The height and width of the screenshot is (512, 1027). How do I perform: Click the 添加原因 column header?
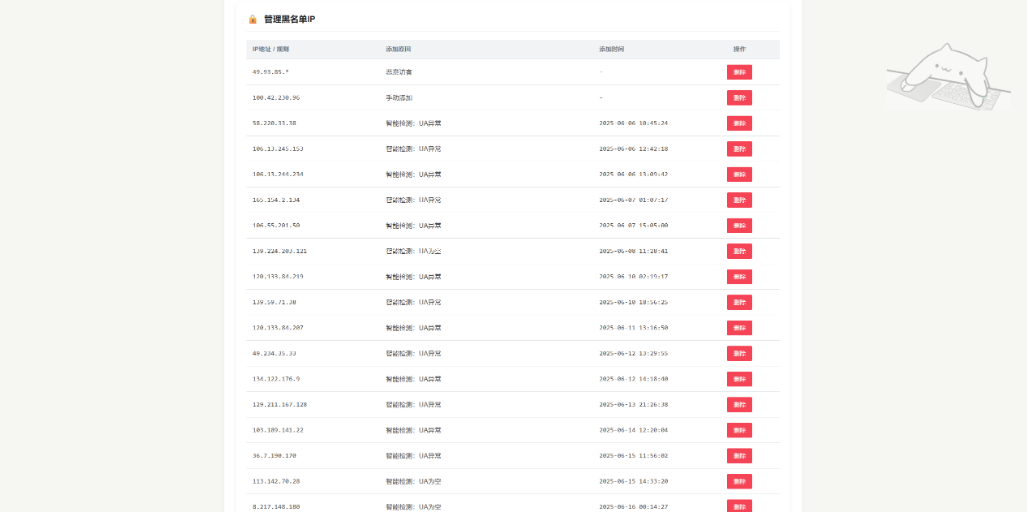(x=398, y=49)
